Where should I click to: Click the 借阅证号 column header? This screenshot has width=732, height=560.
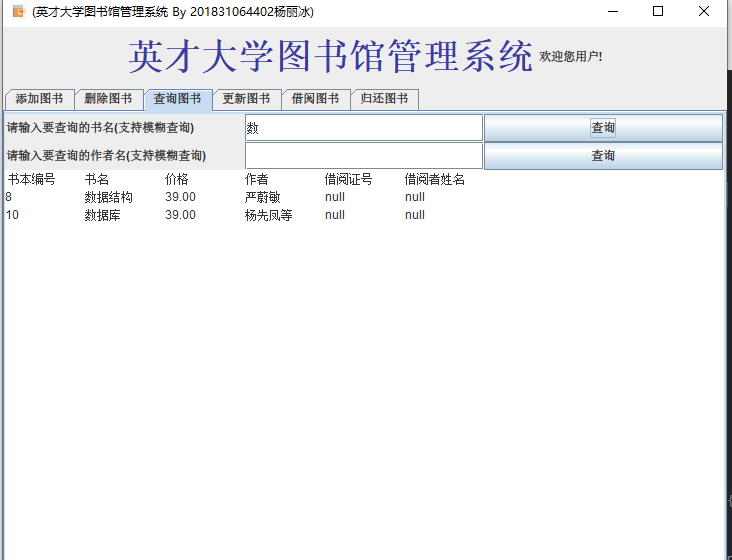pos(348,179)
